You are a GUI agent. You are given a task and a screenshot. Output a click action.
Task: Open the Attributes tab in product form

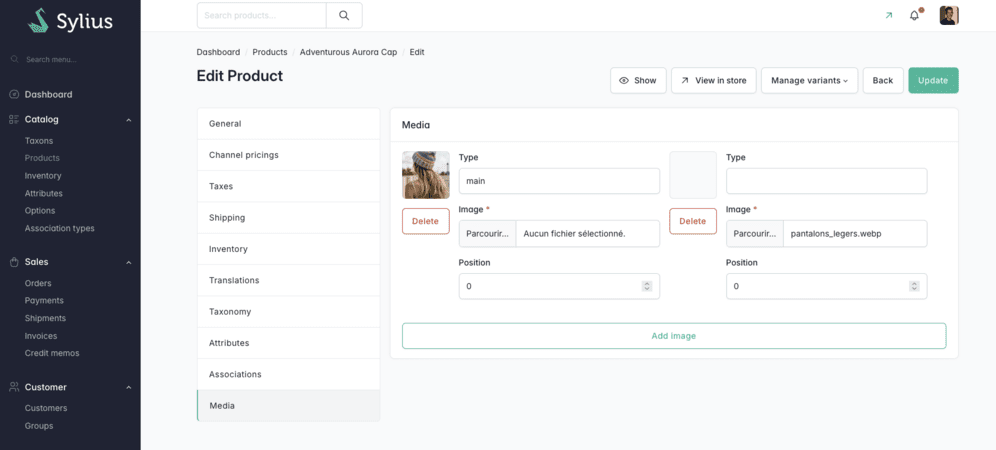coord(288,343)
